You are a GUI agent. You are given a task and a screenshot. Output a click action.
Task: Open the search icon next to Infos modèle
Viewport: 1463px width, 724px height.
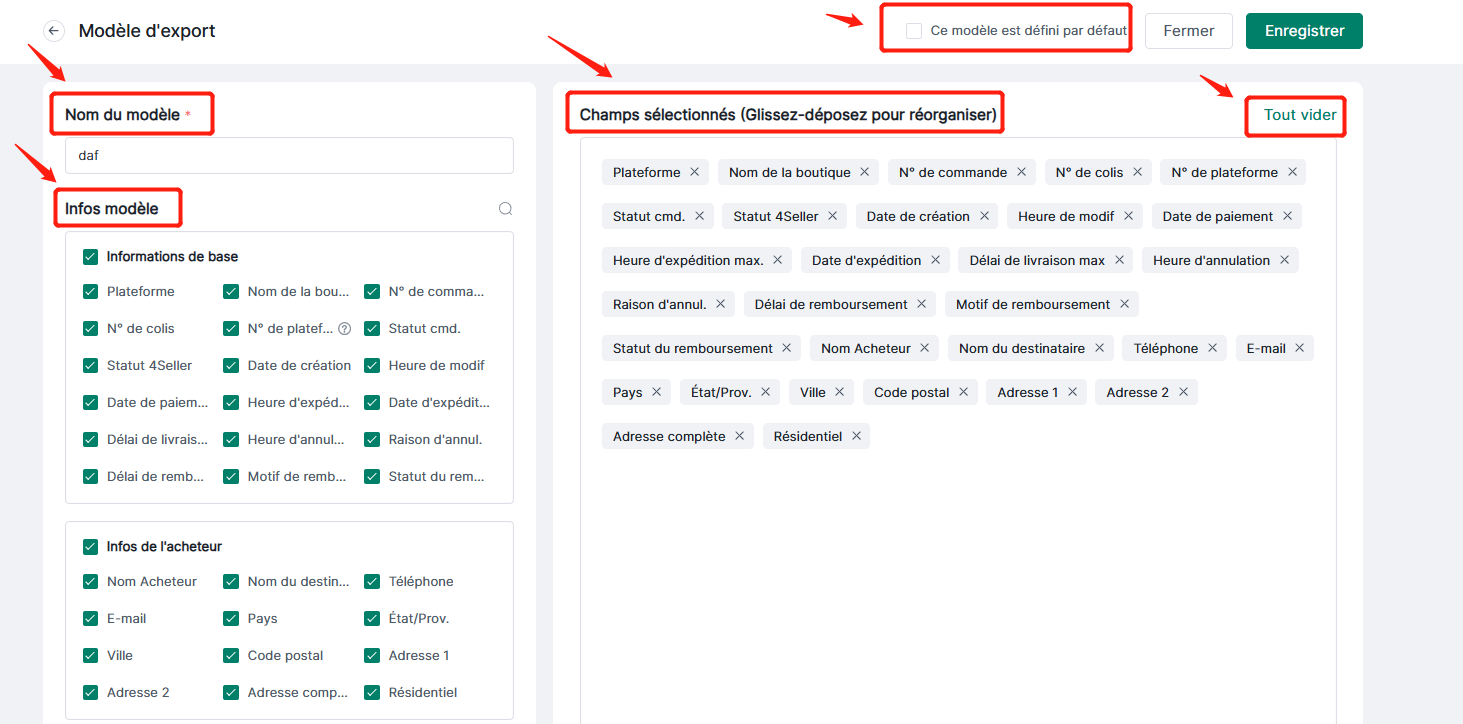pos(505,209)
